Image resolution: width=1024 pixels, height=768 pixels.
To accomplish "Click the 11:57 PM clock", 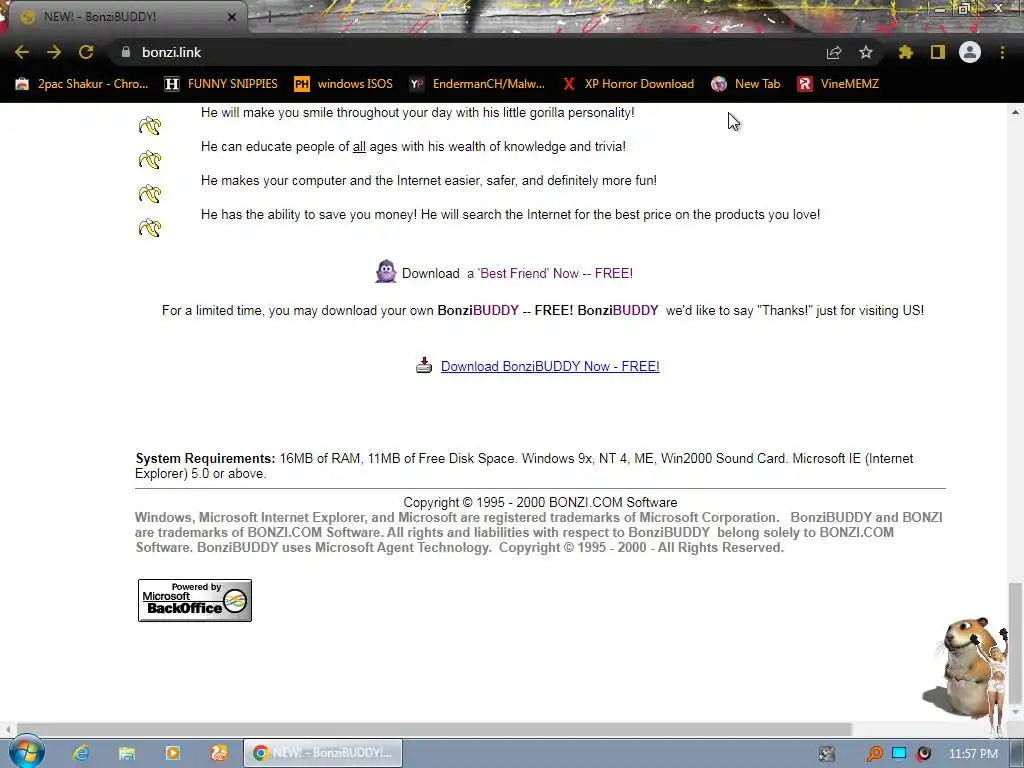I will pyautogui.click(x=973, y=754).
